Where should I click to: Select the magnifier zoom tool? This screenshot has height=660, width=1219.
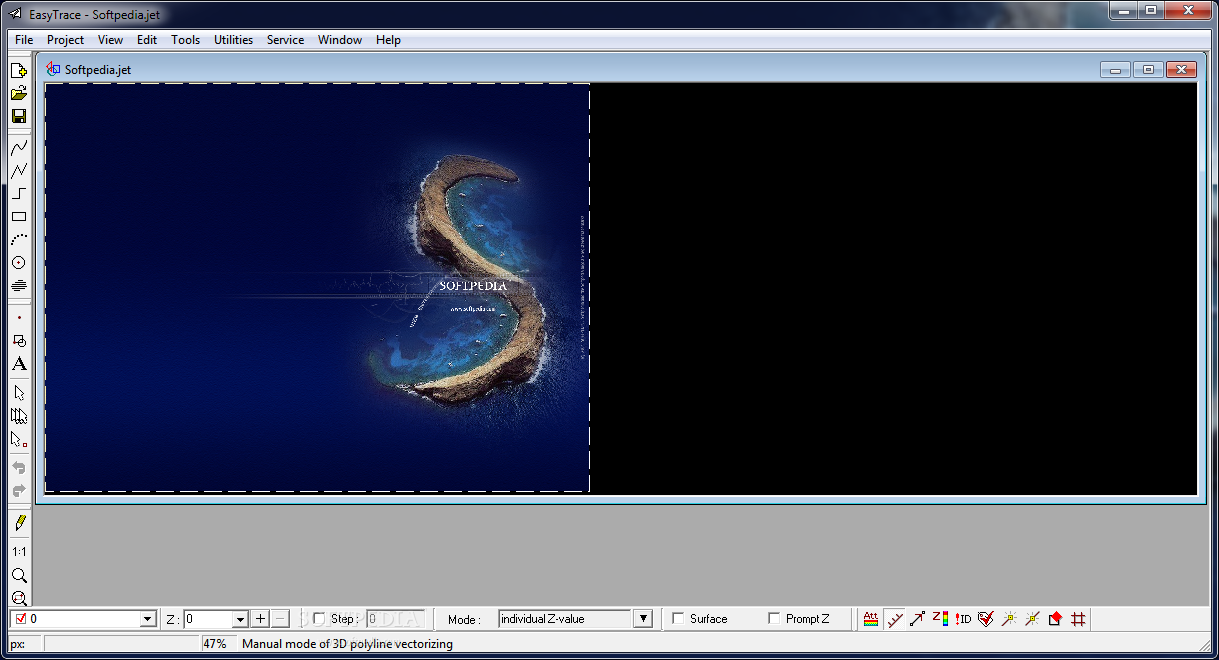[19, 575]
